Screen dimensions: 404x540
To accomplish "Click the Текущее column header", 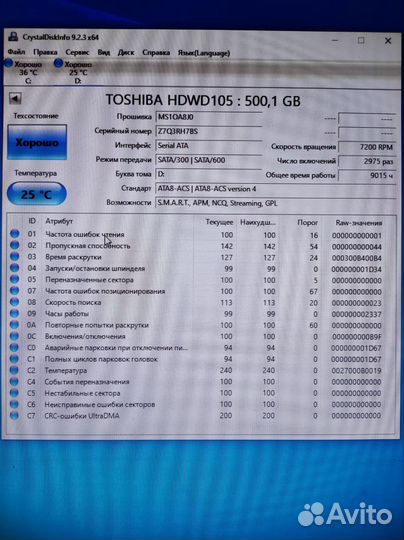I will point(219,222).
